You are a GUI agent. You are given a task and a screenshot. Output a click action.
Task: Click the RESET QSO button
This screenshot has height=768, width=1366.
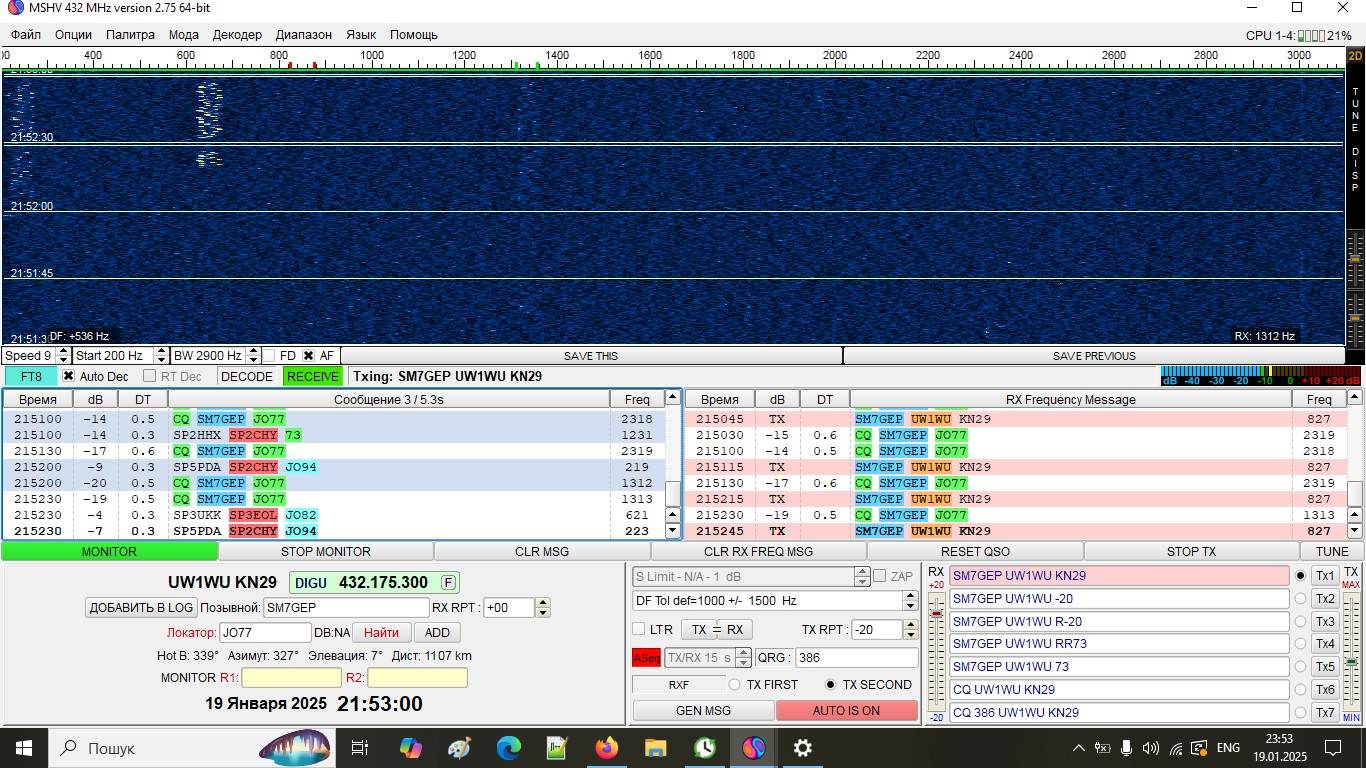point(975,551)
